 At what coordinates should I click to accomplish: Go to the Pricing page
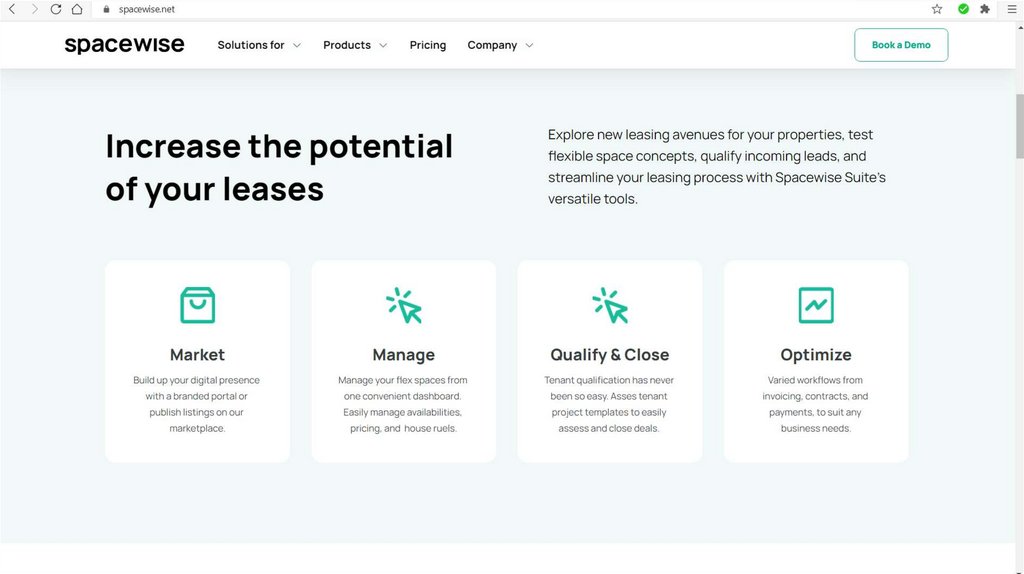tap(428, 45)
